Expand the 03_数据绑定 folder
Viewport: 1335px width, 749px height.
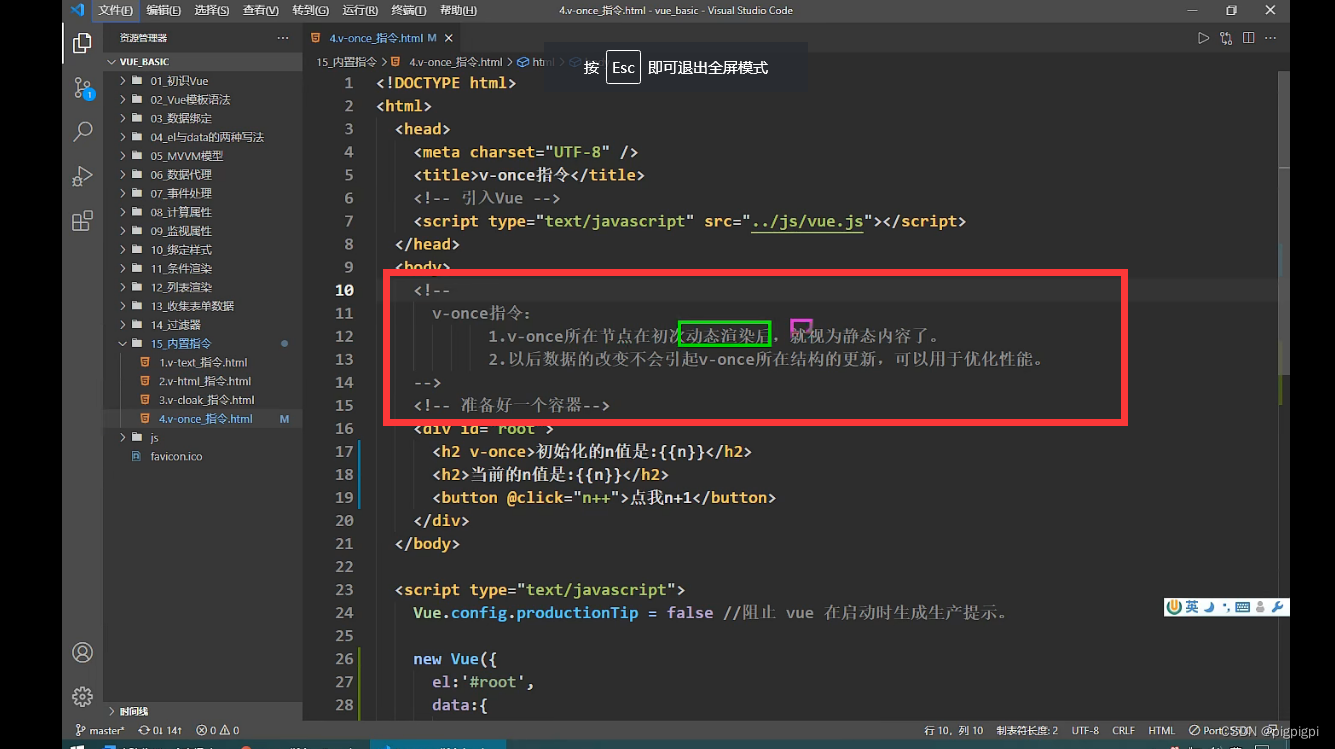pyautogui.click(x=202, y=118)
